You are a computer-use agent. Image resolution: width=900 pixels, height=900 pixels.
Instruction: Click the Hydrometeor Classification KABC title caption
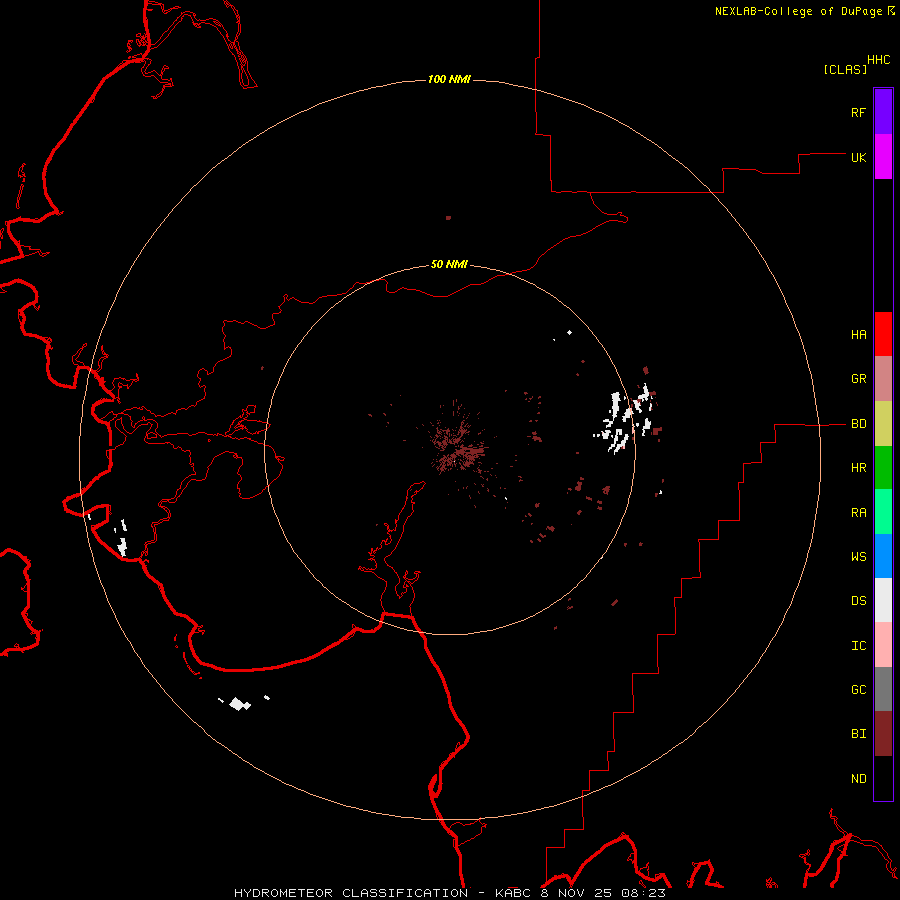pos(450,893)
